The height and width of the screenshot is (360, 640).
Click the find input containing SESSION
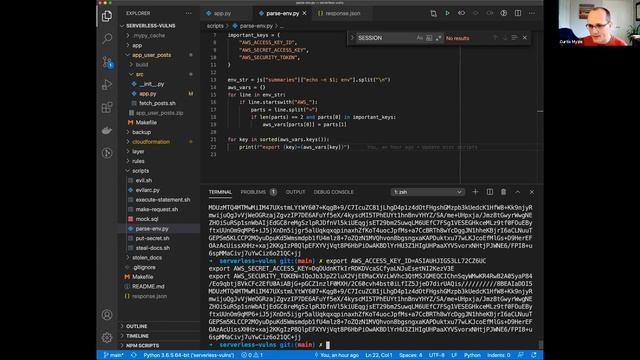386,38
